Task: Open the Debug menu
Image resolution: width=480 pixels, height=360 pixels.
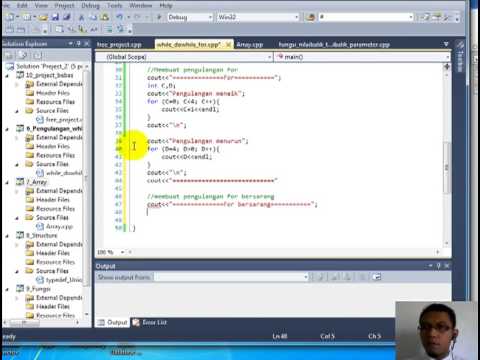Action: pos(90,5)
